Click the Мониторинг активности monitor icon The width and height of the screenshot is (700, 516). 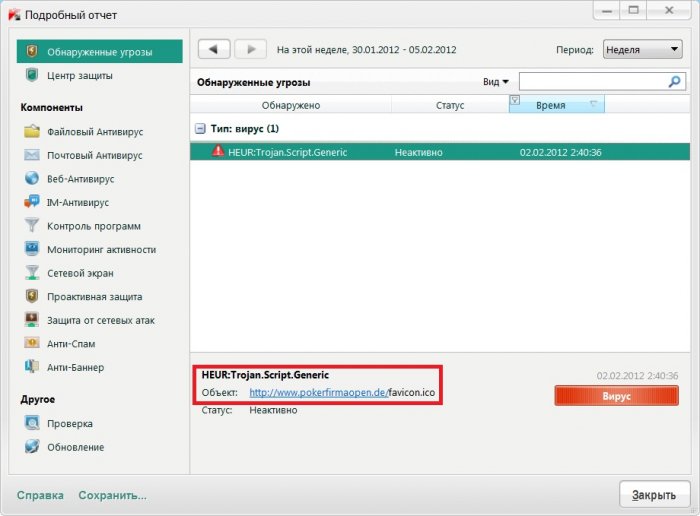point(32,249)
